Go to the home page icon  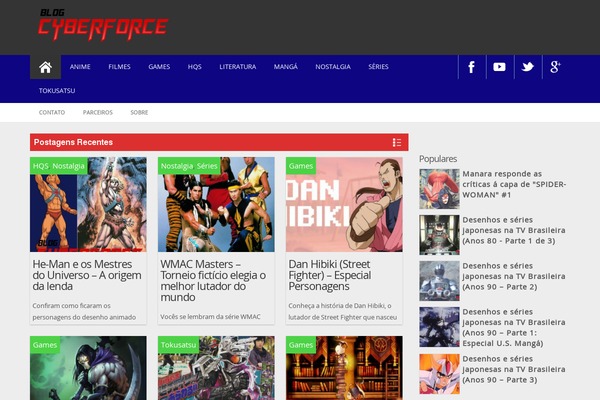(x=45, y=67)
